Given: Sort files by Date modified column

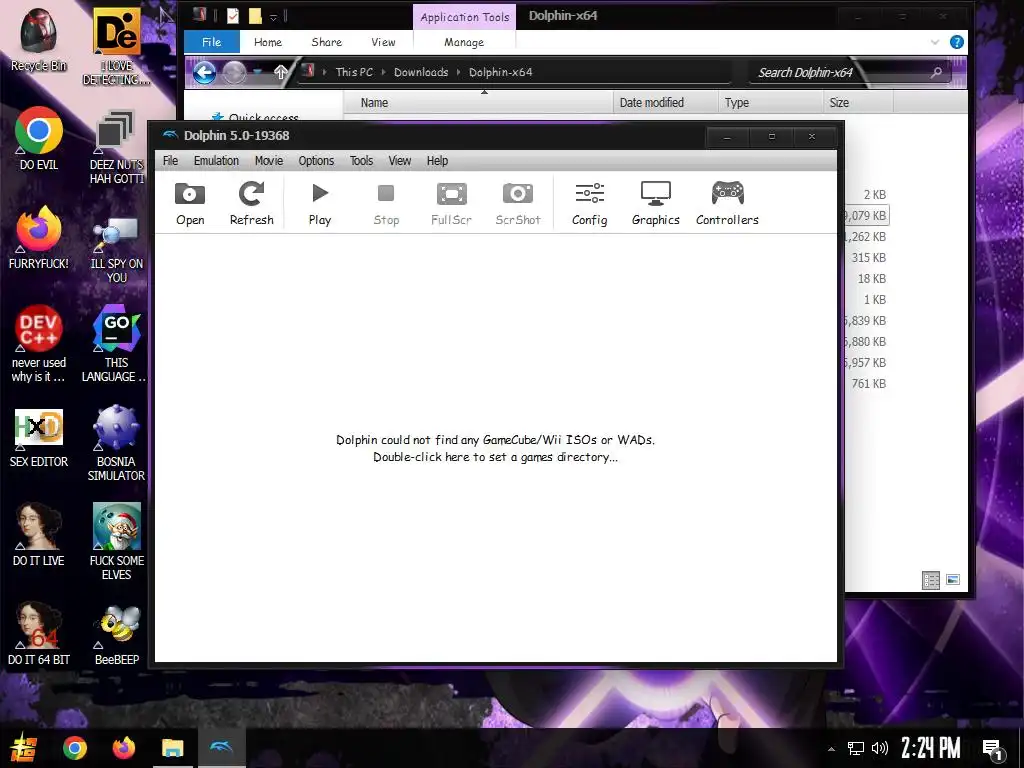Looking at the screenshot, I should pyautogui.click(x=665, y=103).
